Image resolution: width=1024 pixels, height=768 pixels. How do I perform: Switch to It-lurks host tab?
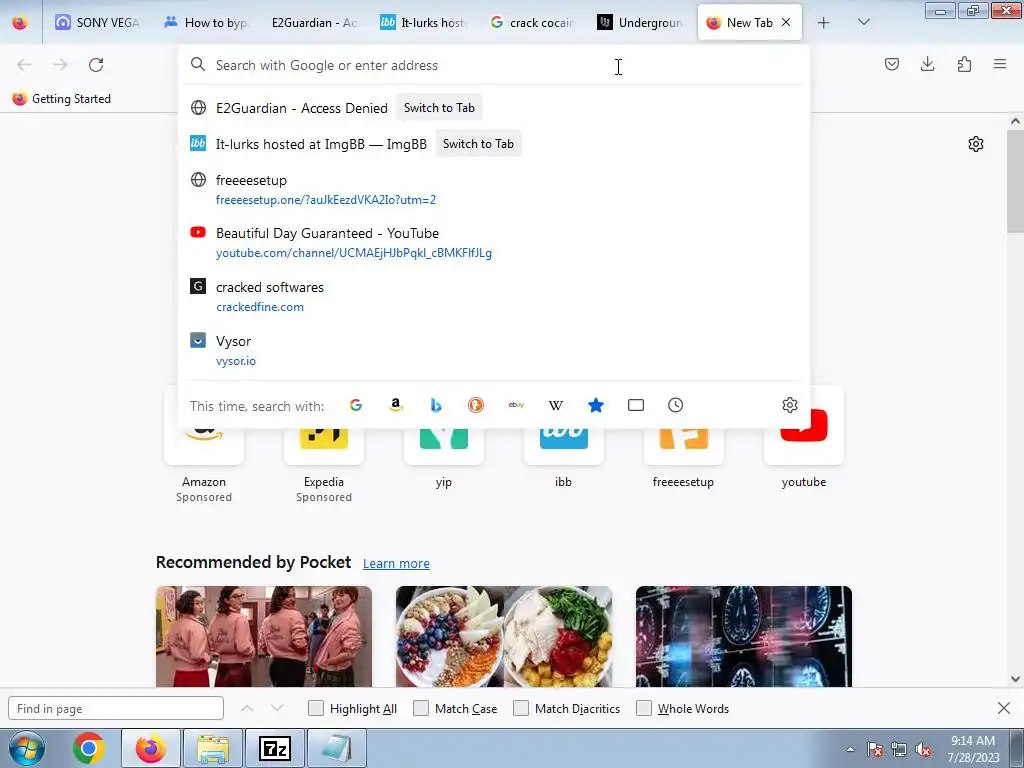[423, 22]
